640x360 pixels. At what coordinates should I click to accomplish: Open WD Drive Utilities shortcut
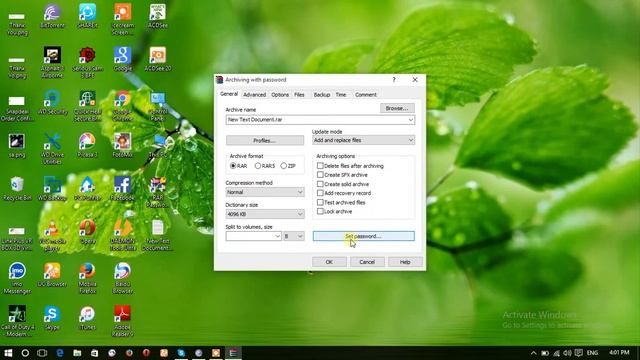pos(52,149)
